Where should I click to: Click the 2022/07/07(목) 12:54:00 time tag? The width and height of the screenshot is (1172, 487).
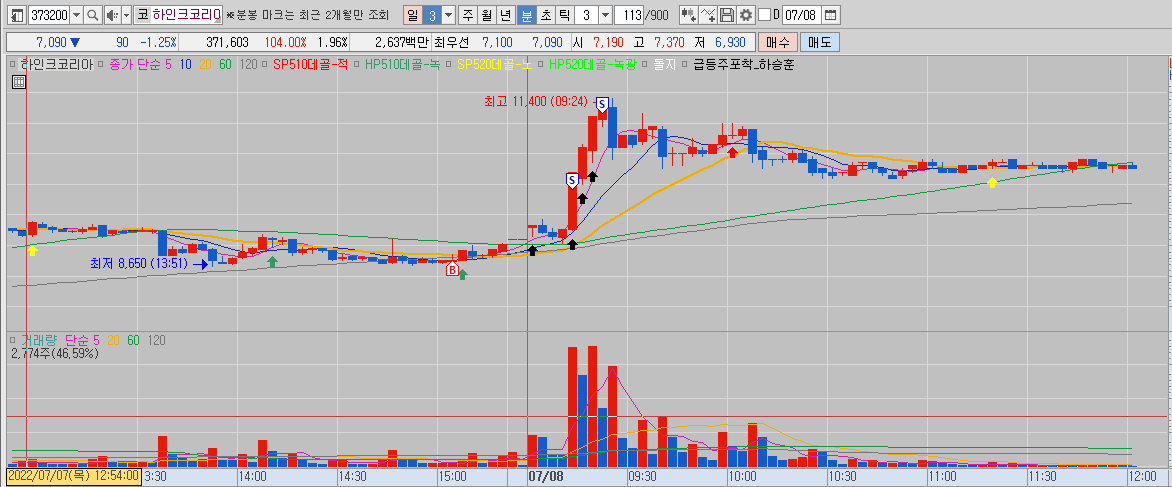(74, 475)
